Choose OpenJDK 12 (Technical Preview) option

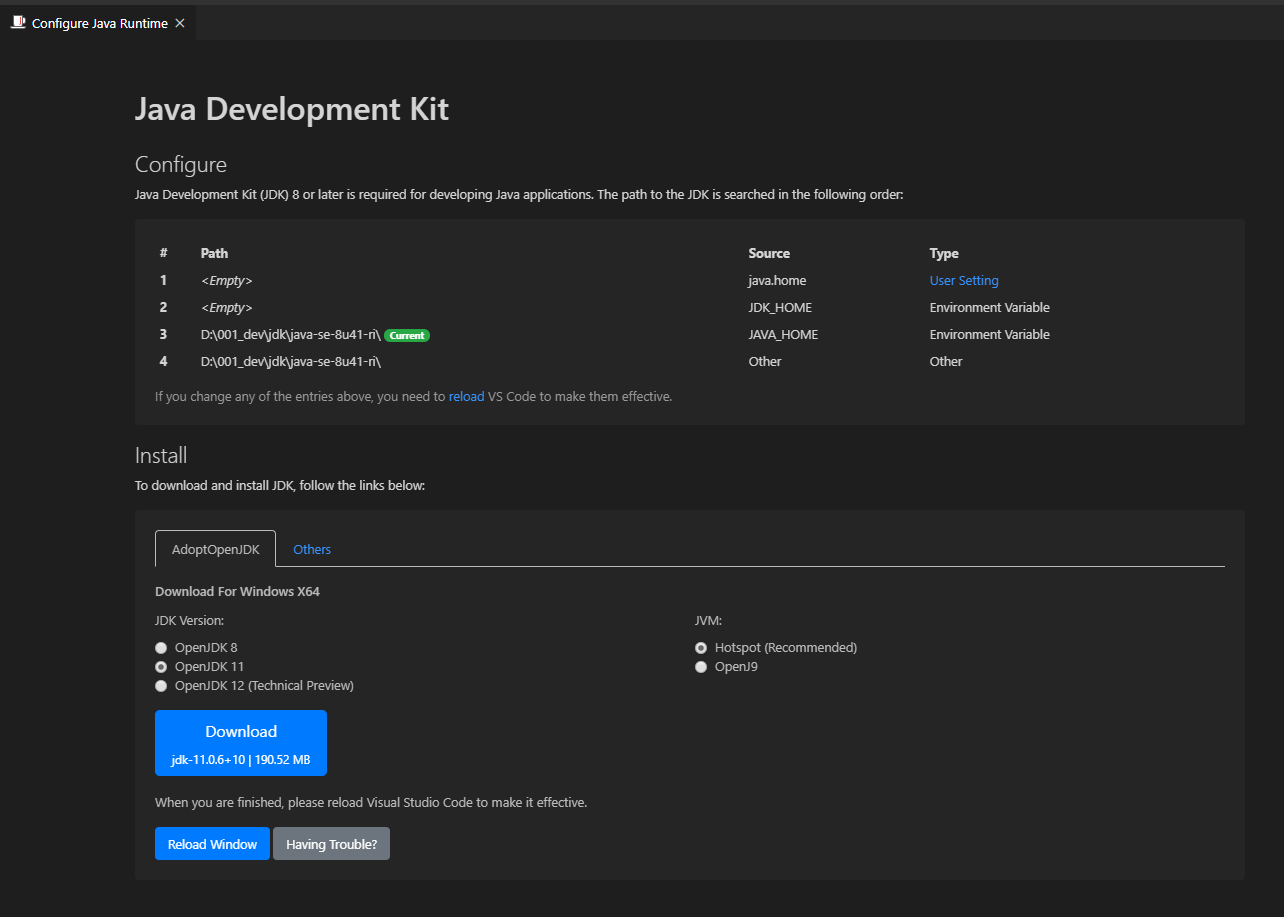pyautogui.click(x=161, y=686)
